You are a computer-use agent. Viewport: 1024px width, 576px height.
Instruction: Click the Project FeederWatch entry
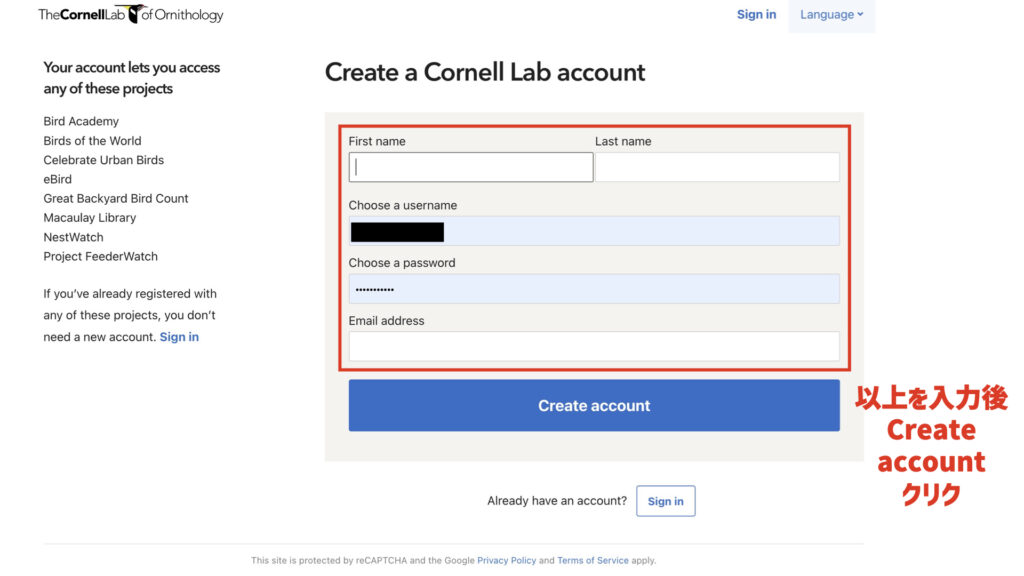(101, 257)
